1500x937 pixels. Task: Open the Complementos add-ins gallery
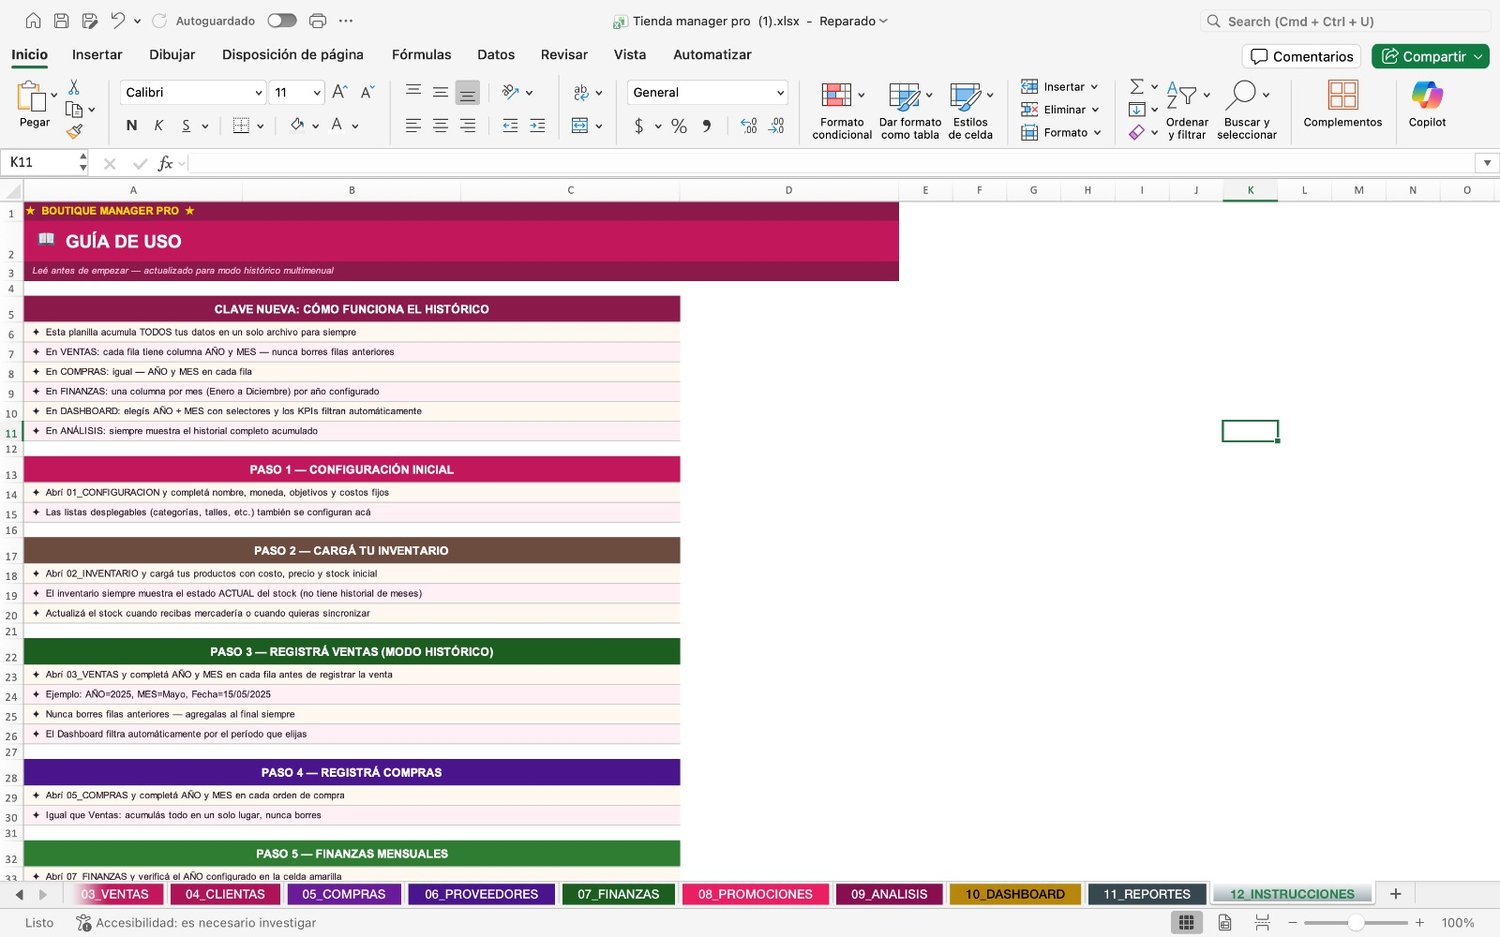1343,105
